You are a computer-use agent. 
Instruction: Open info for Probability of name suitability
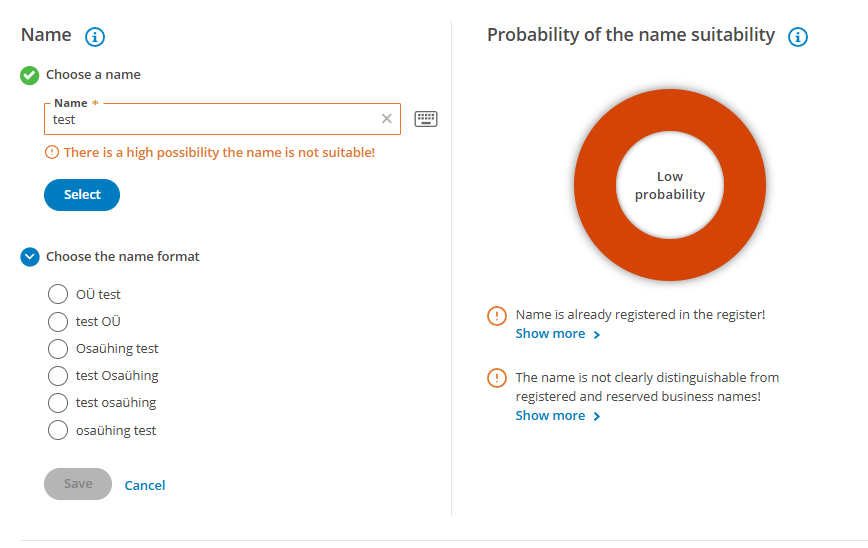(797, 37)
